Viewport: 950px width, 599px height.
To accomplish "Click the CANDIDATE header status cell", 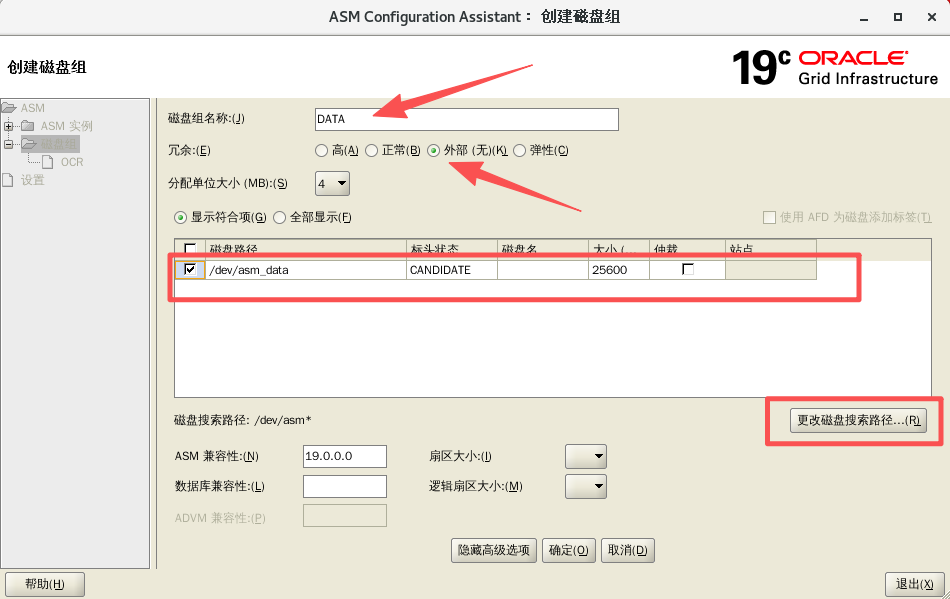I will [x=451, y=270].
